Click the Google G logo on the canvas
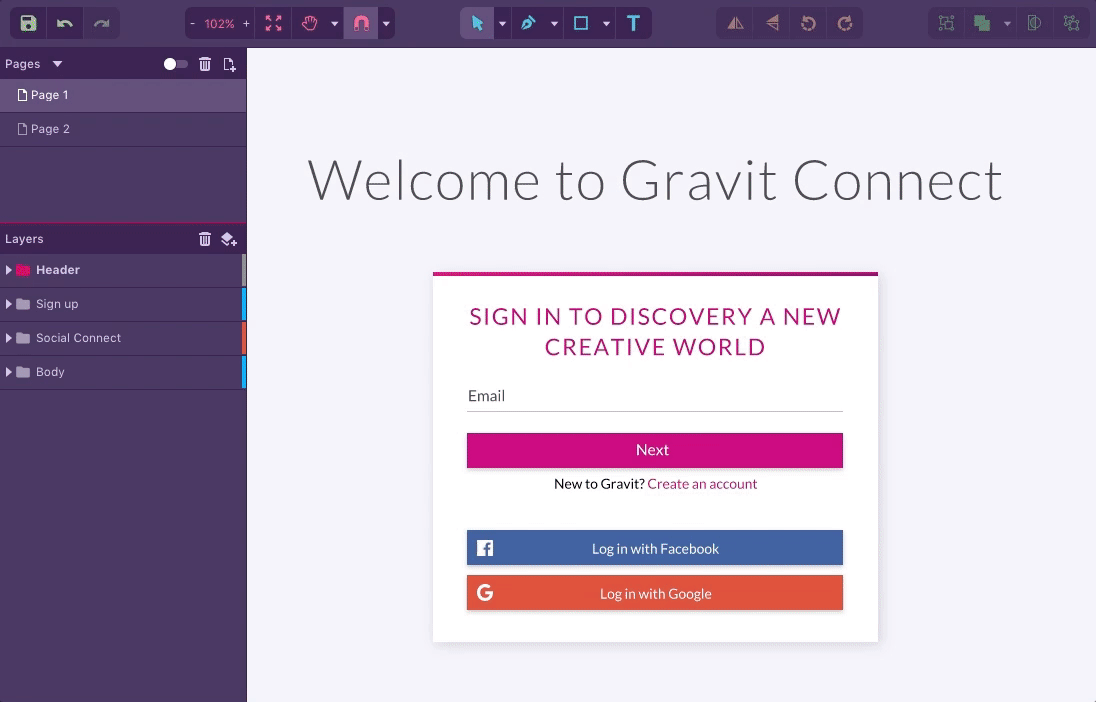 [485, 593]
